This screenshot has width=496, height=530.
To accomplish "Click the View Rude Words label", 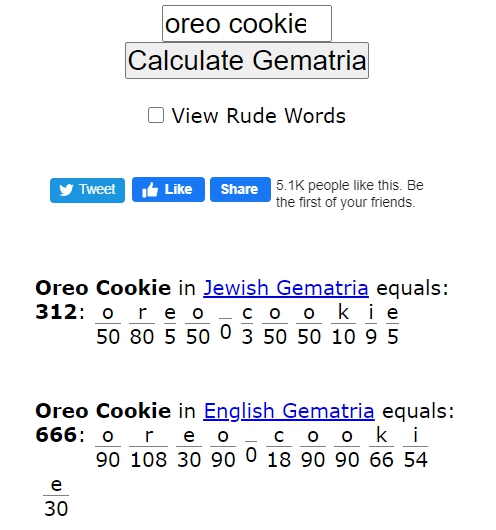I will click(259, 116).
